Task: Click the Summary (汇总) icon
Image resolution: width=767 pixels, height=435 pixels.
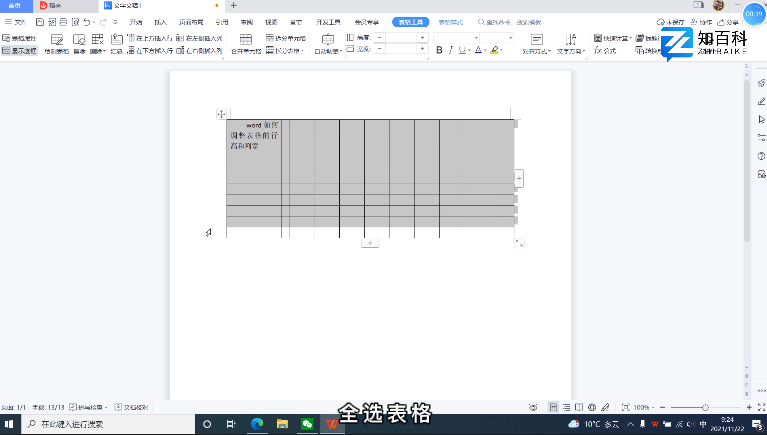Action: (116, 44)
